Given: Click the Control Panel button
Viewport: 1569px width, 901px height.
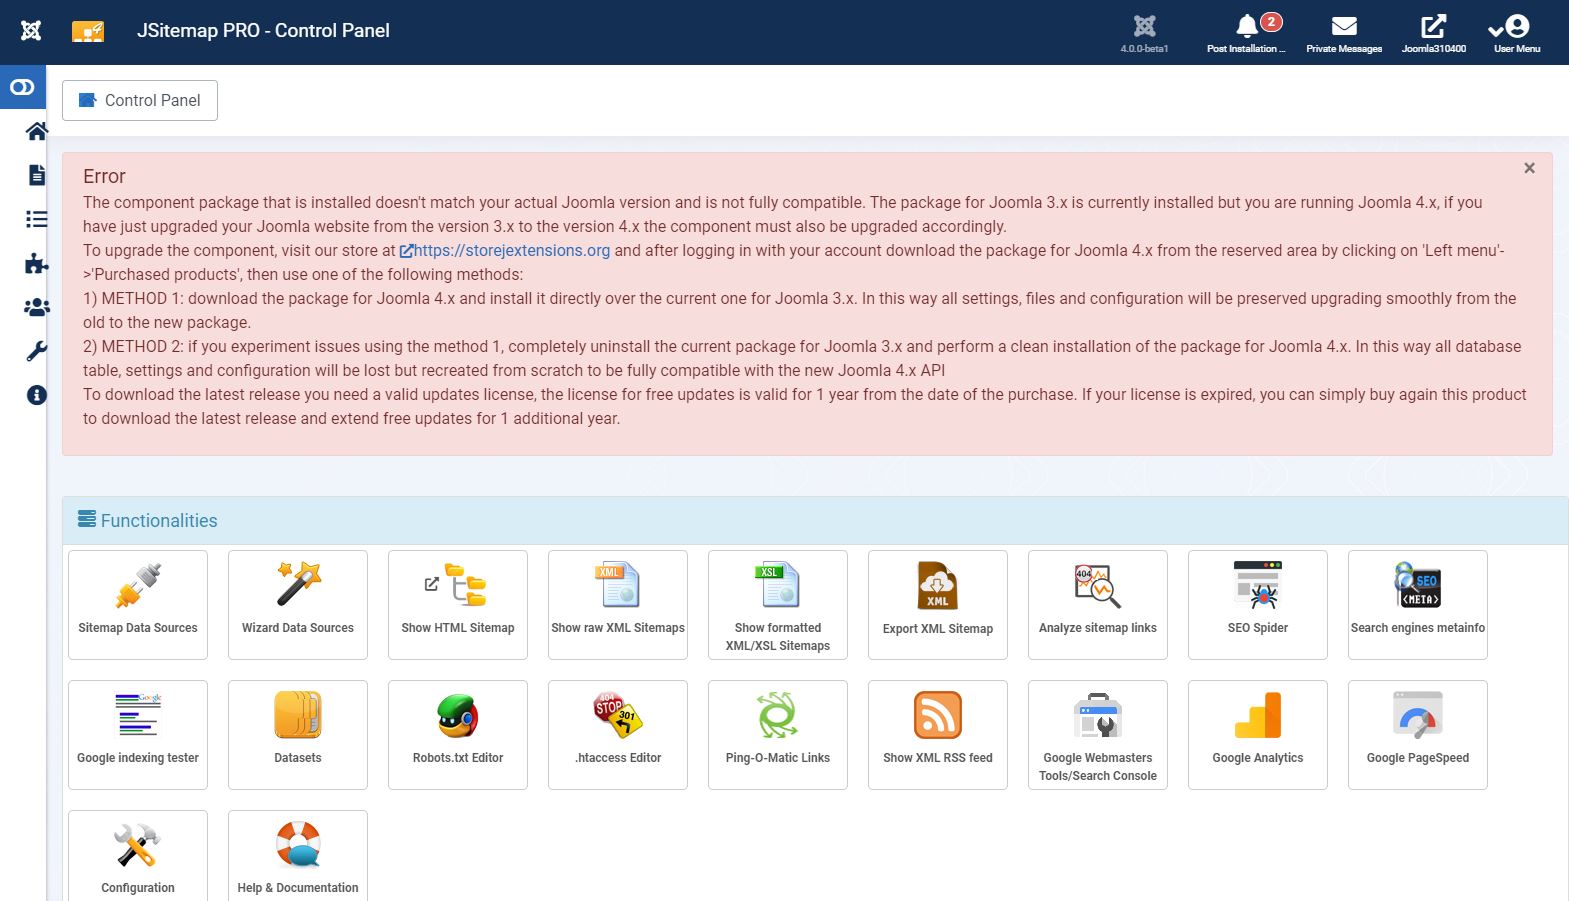Looking at the screenshot, I should pos(140,100).
